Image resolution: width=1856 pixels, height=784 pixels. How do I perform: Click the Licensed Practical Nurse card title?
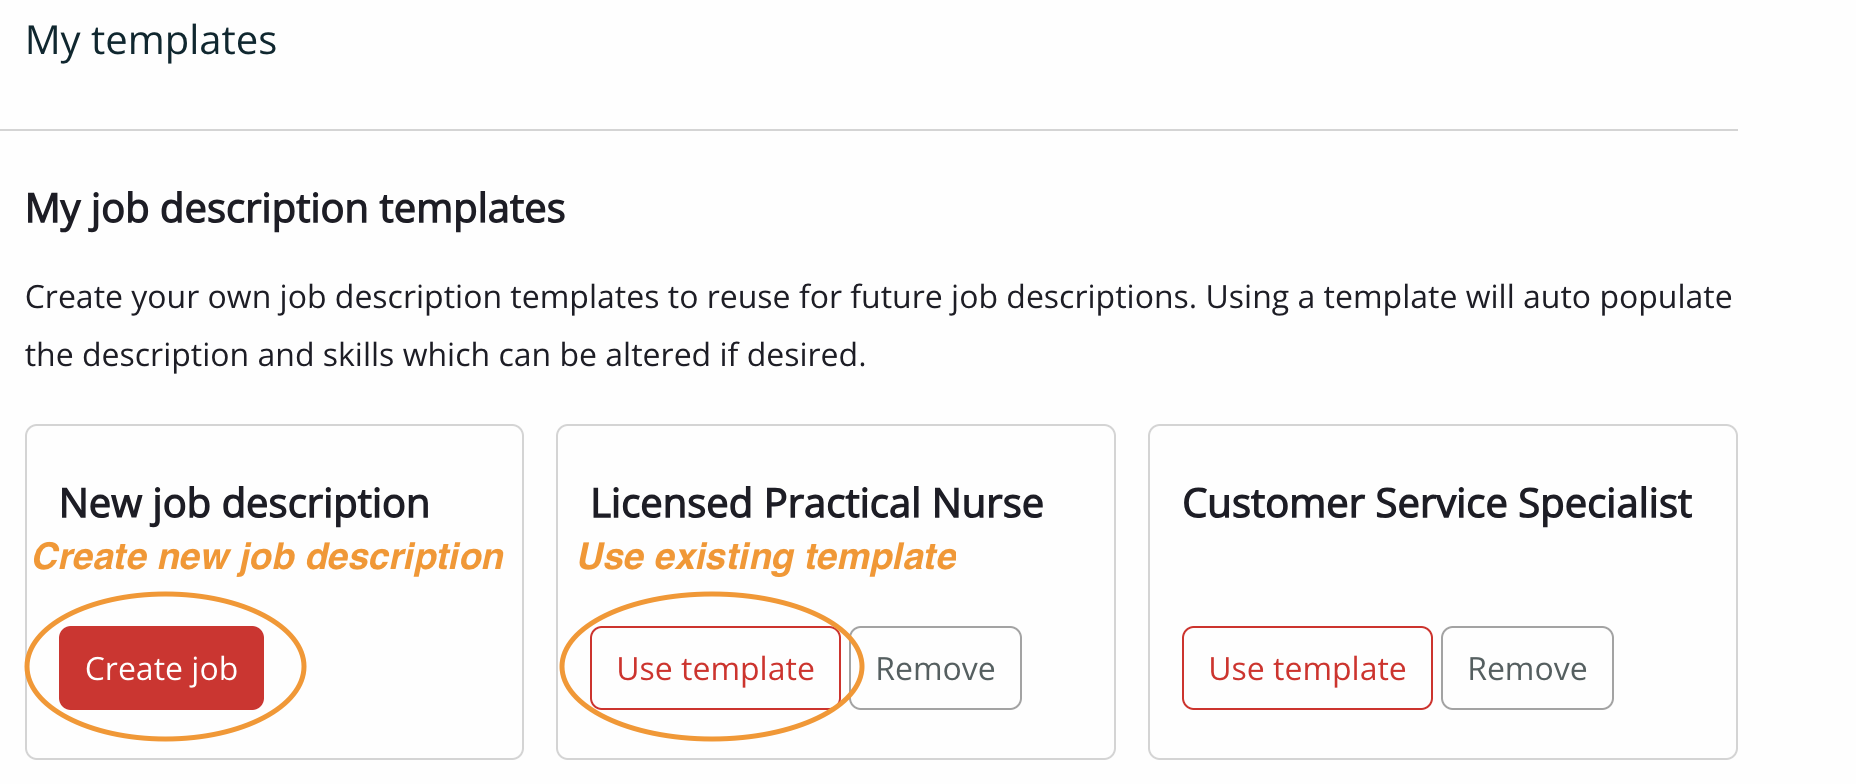click(x=817, y=503)
